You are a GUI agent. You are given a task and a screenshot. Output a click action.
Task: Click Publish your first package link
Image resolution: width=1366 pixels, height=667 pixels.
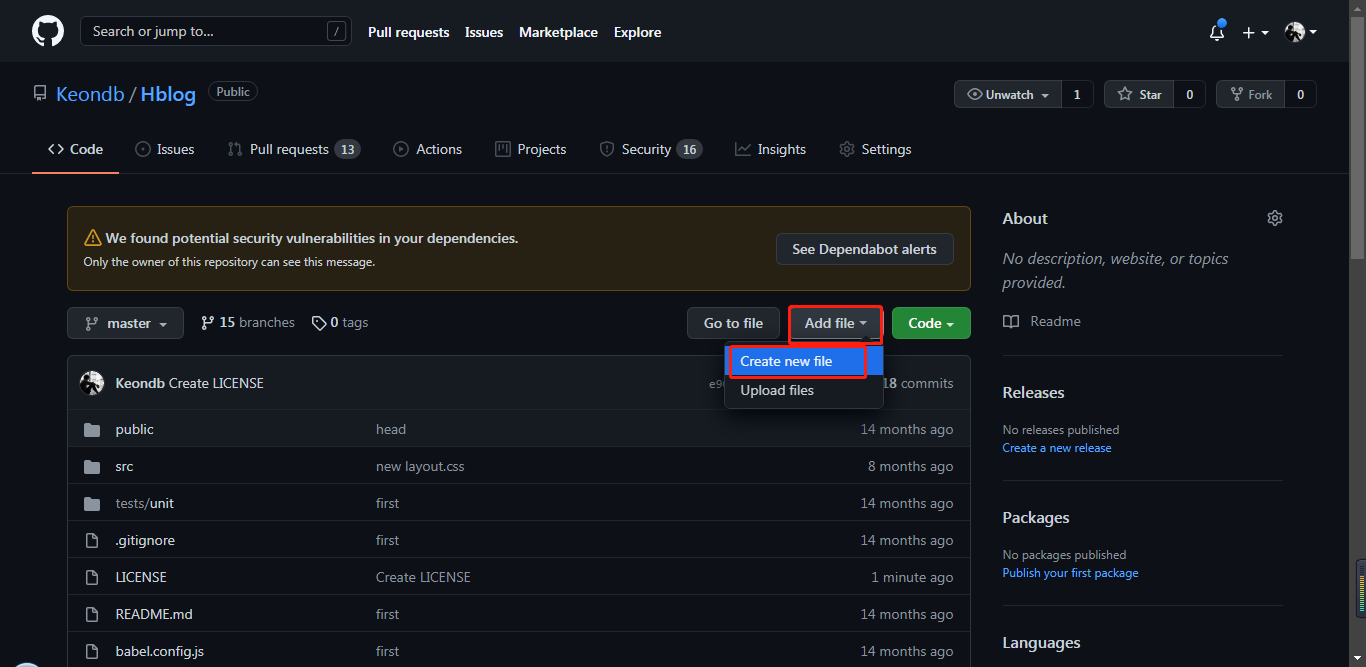1070,573
